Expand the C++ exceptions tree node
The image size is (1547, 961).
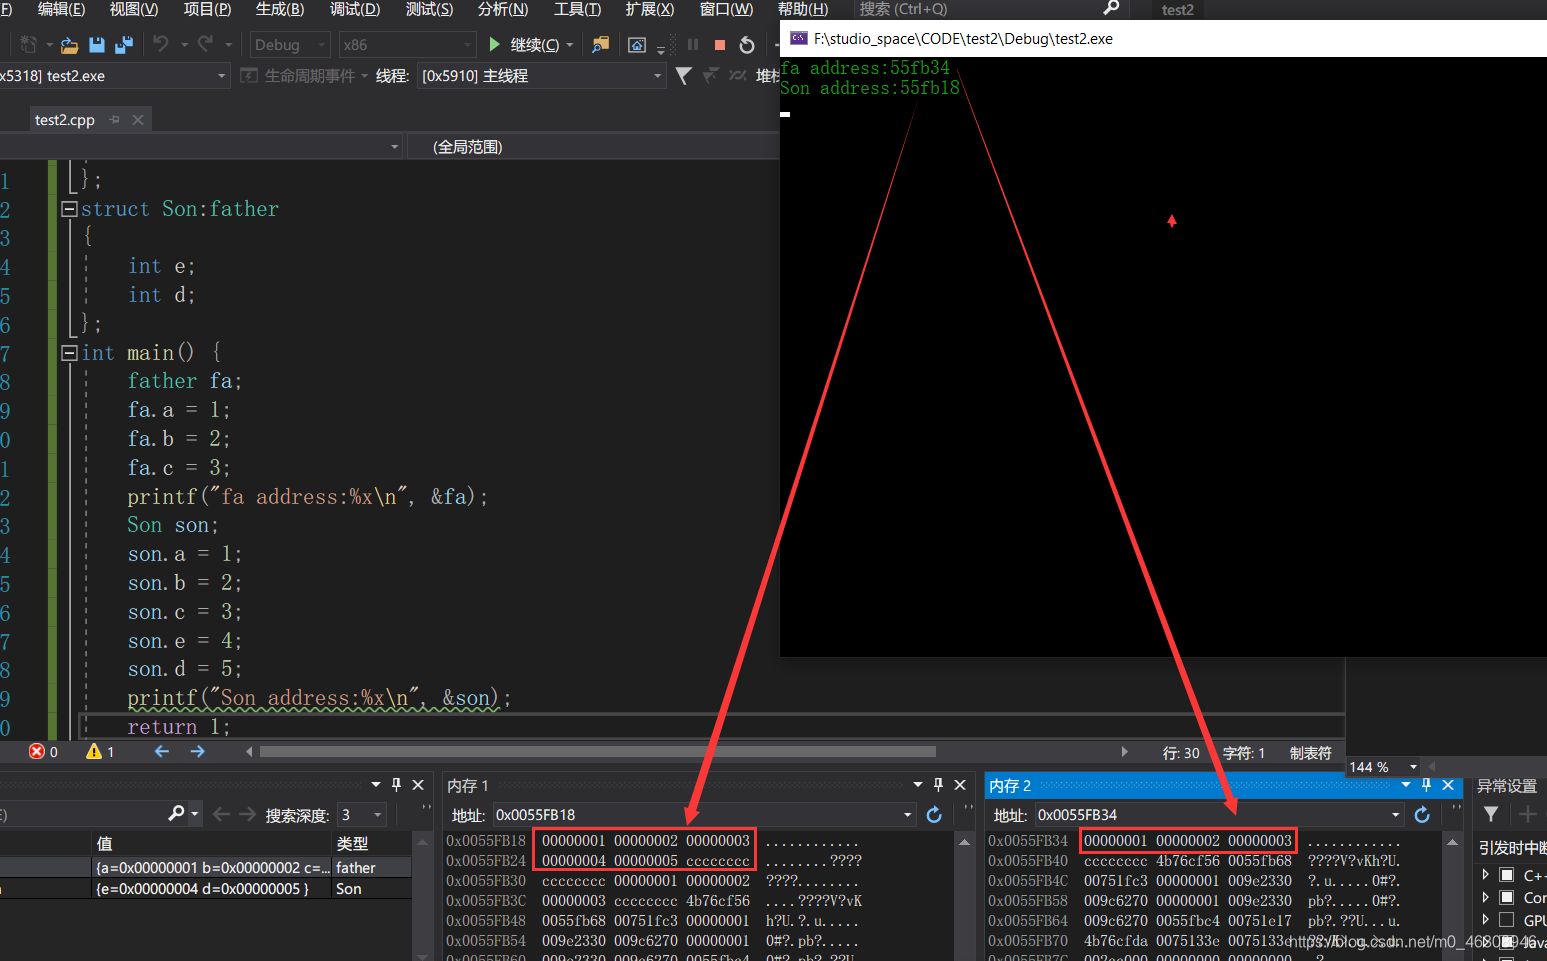pos(1486,875)
